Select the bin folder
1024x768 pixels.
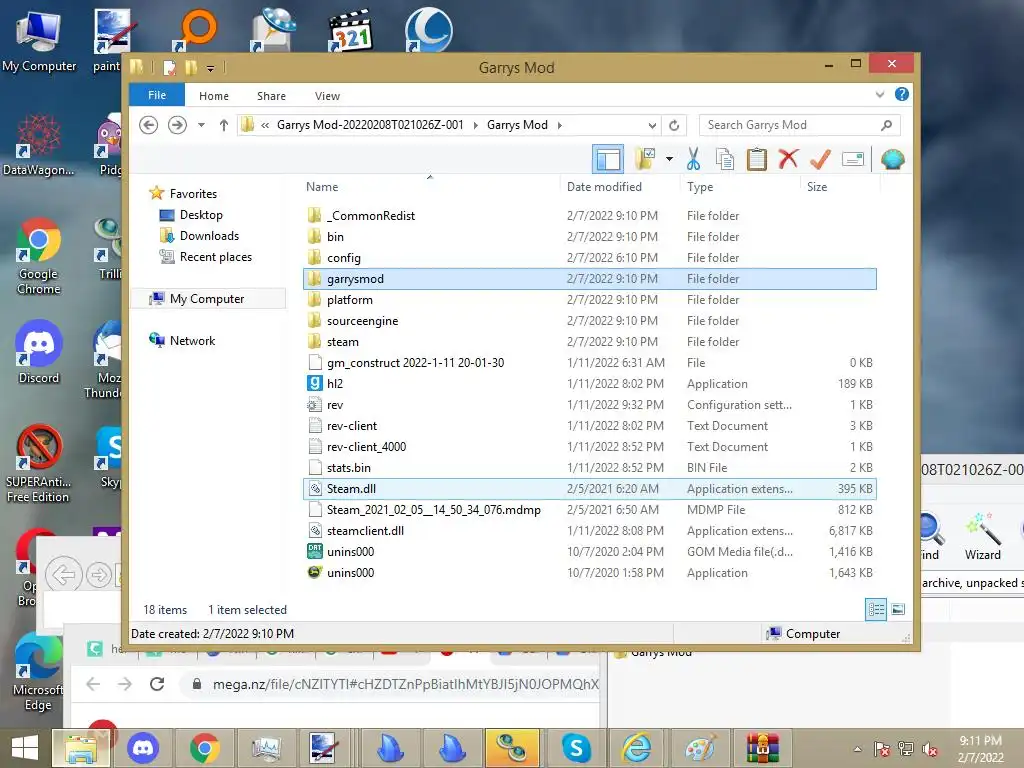tap(590, 236)
